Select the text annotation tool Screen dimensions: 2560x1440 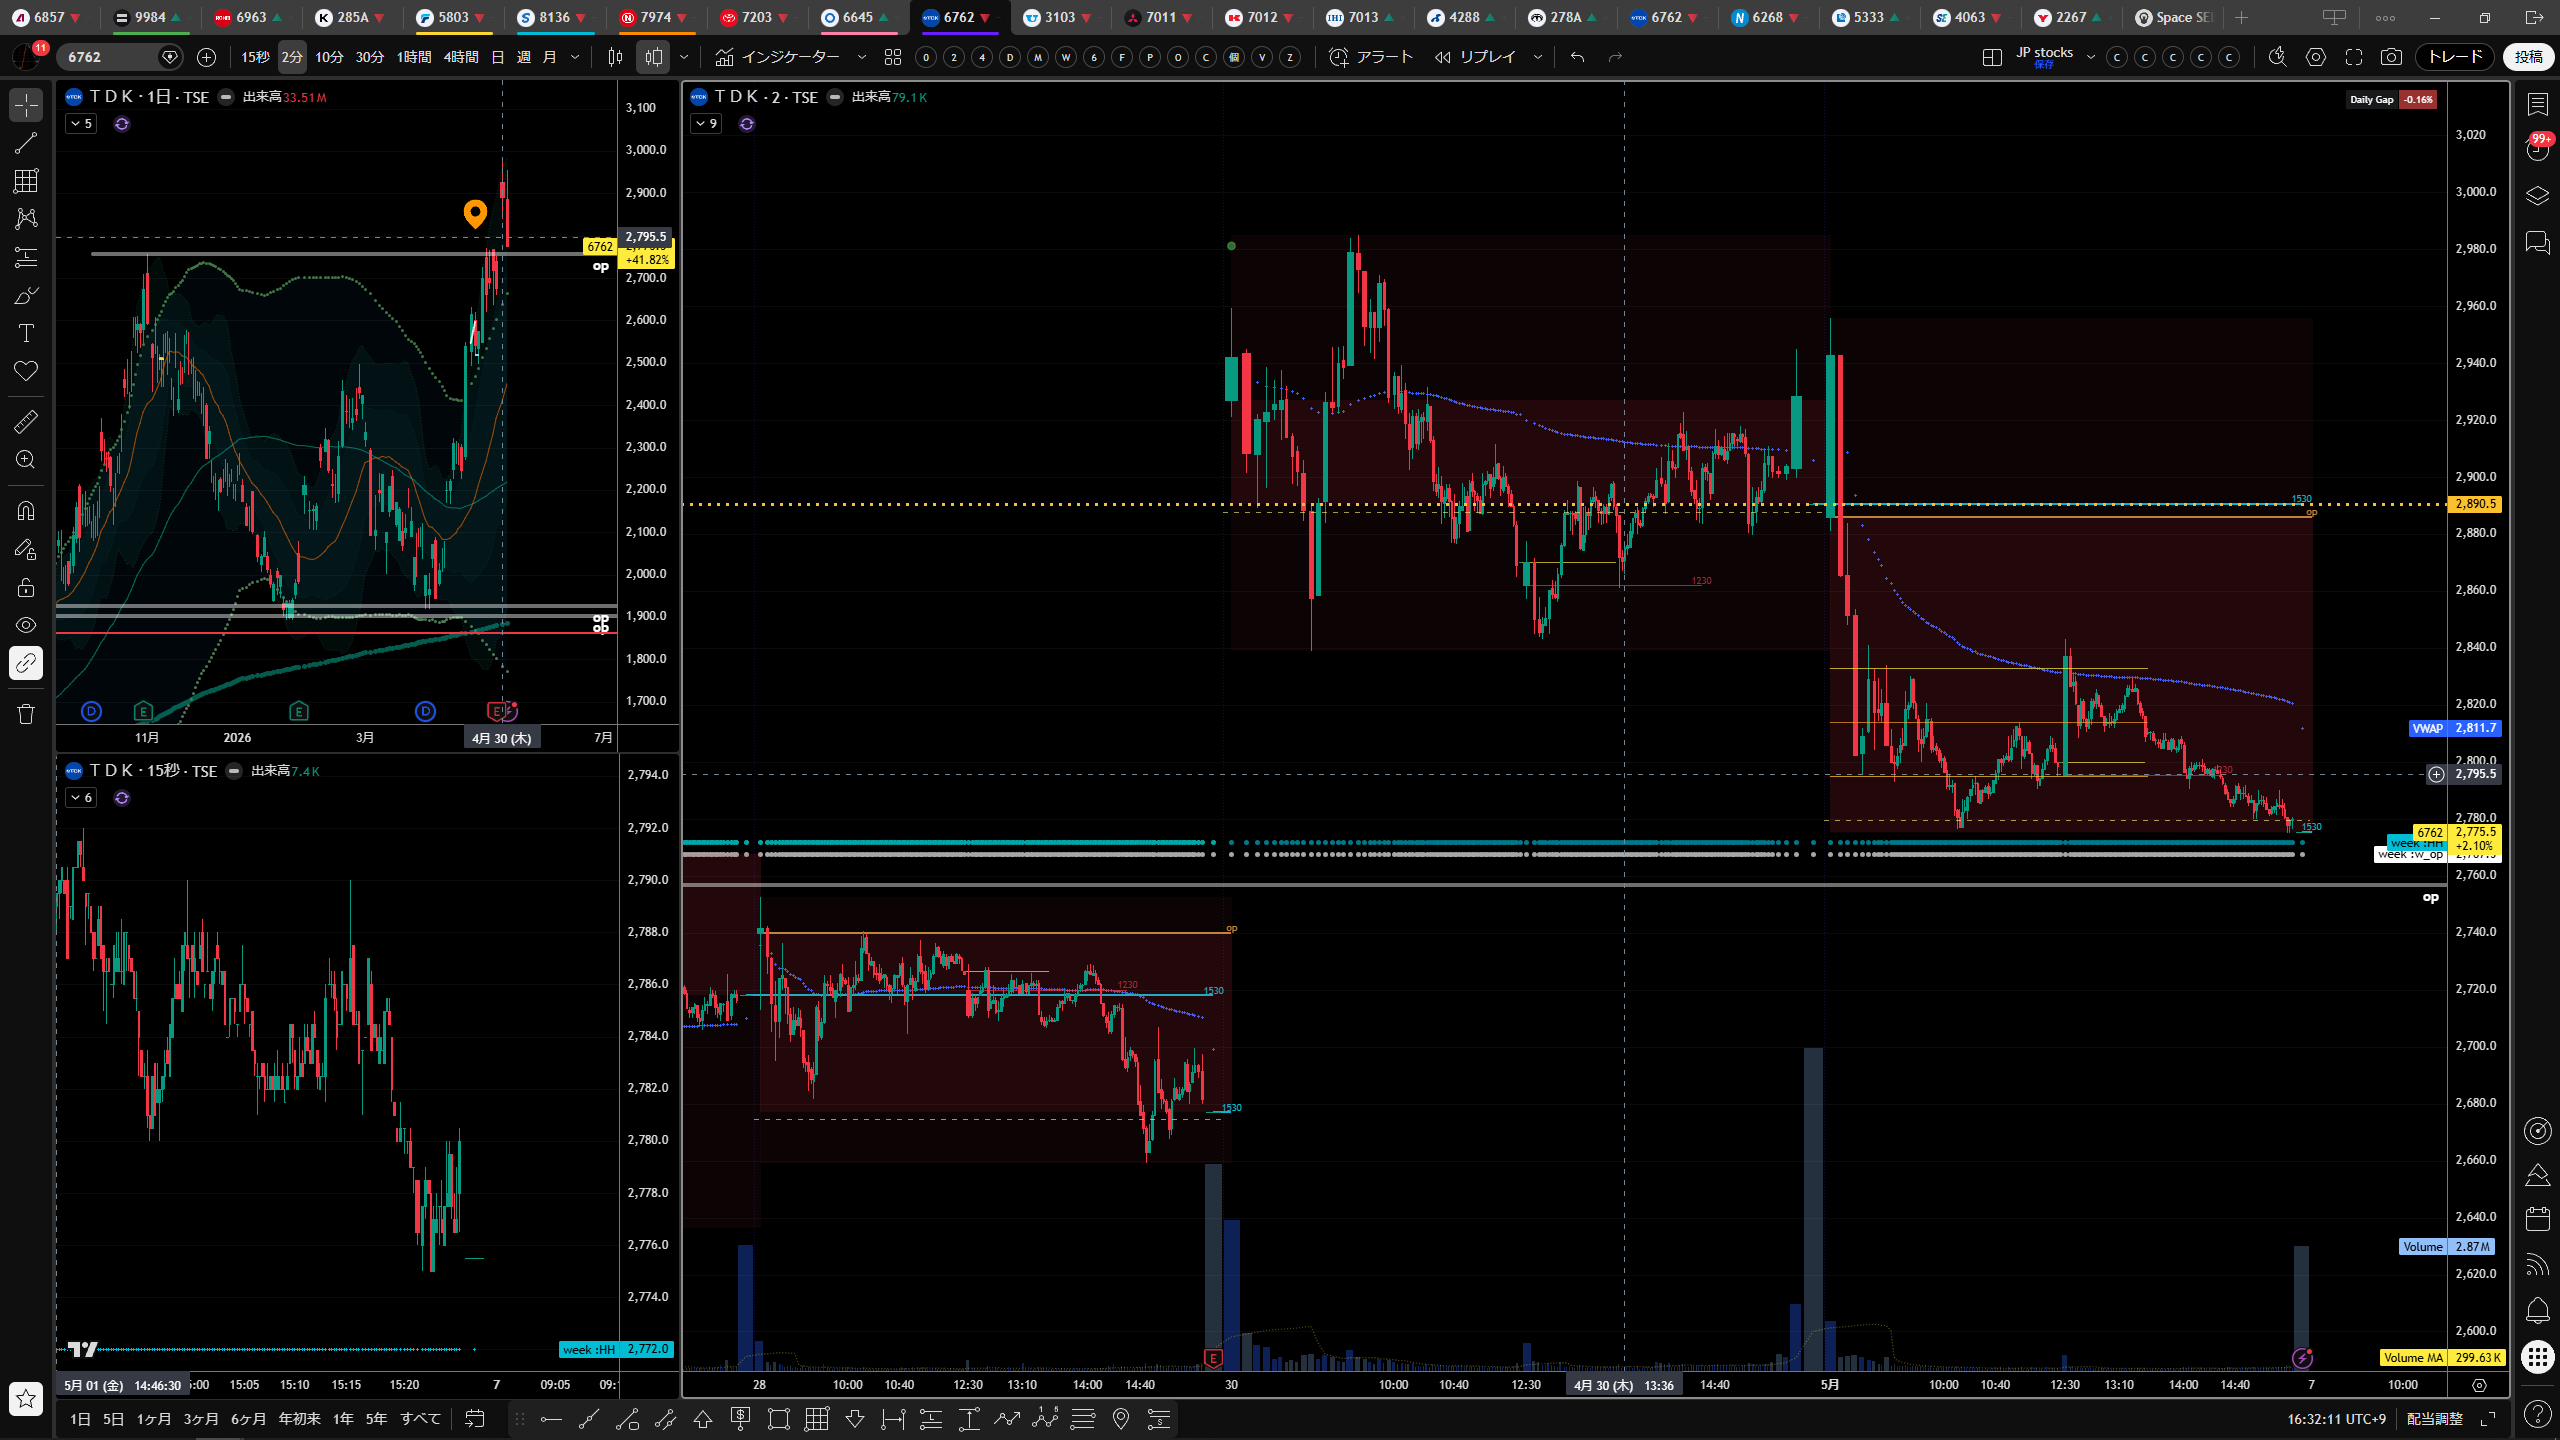[26, 333]
